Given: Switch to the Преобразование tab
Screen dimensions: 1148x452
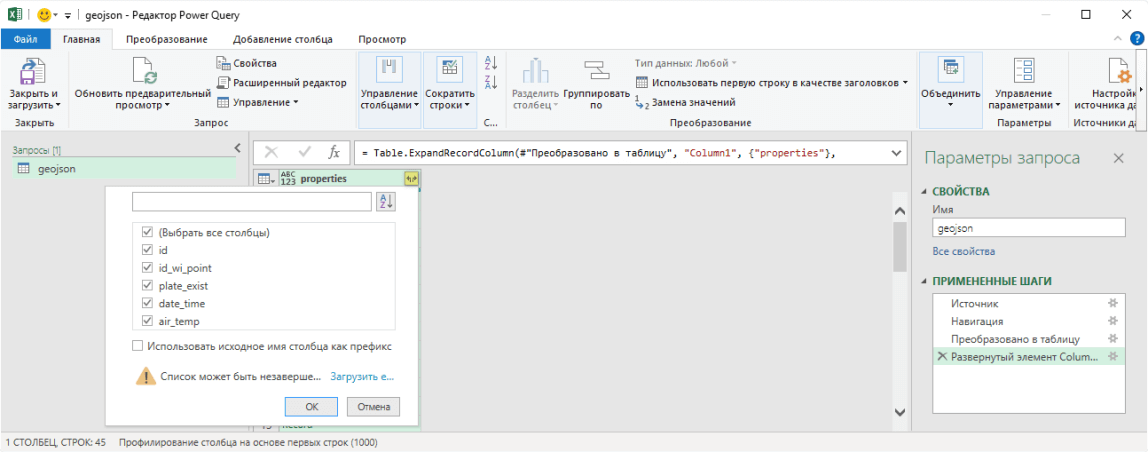Looking at the screenshot, I should click(166, 39).
